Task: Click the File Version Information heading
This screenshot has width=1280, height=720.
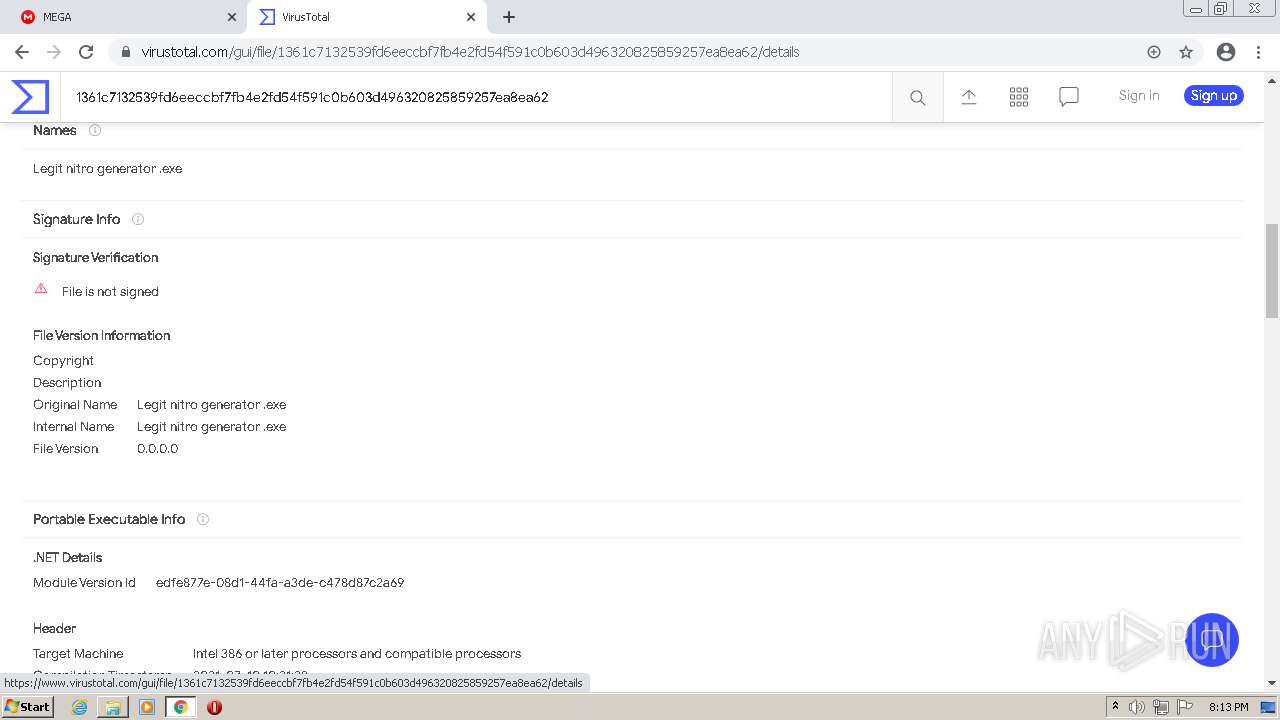Action: click(102, 336)
